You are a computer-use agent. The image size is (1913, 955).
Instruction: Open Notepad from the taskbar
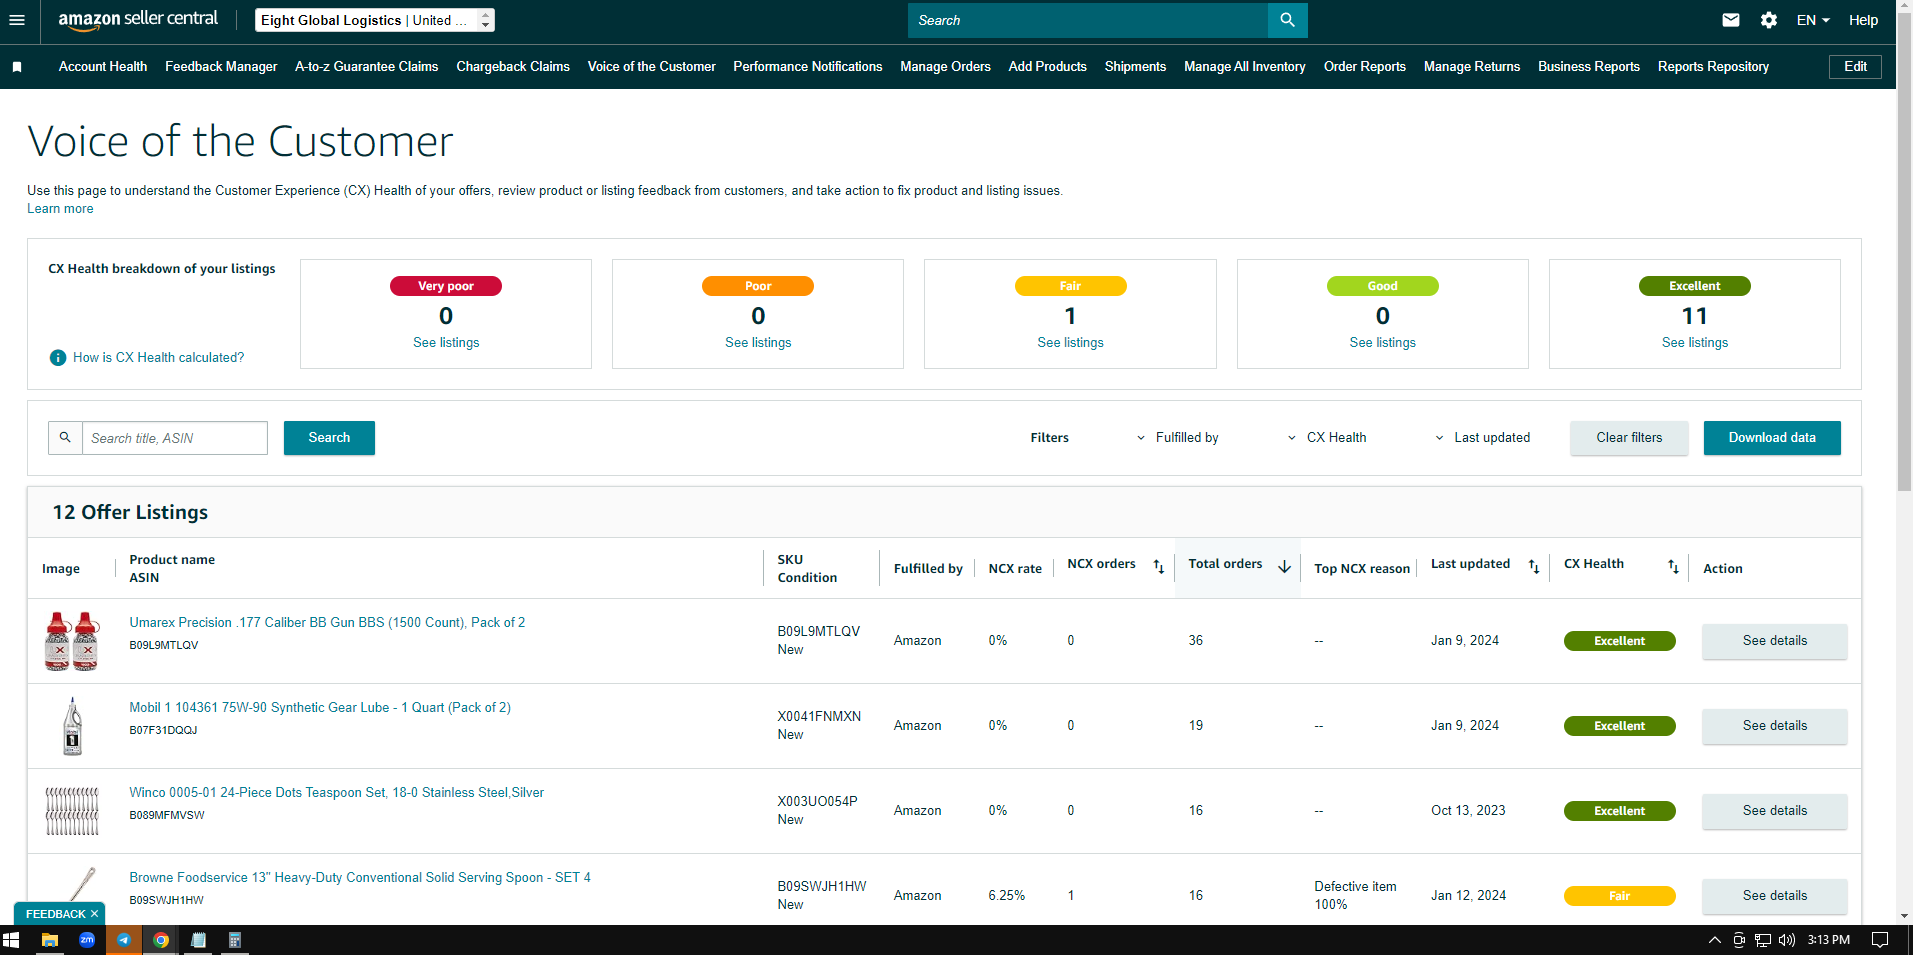198,940
